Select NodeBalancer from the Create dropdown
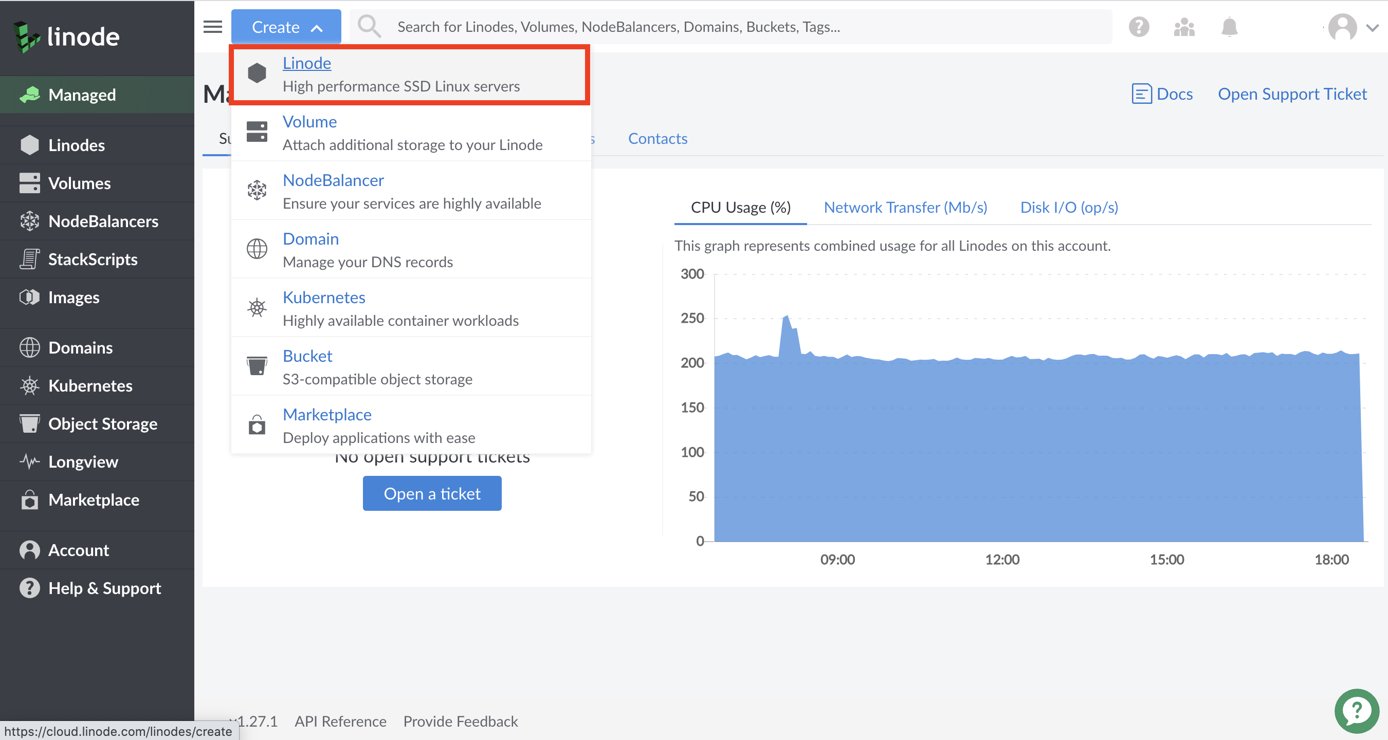This screenshot has height=740, width=1388. click(333, 180)
